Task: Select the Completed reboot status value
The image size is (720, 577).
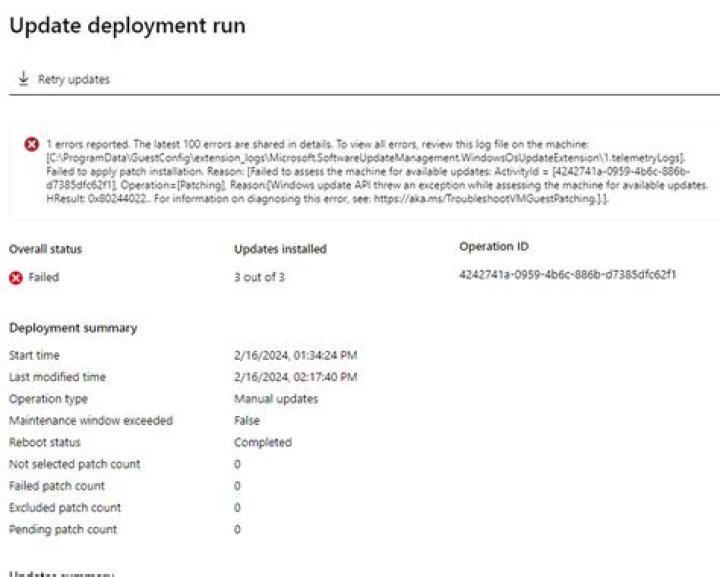Action: point(263,443)
